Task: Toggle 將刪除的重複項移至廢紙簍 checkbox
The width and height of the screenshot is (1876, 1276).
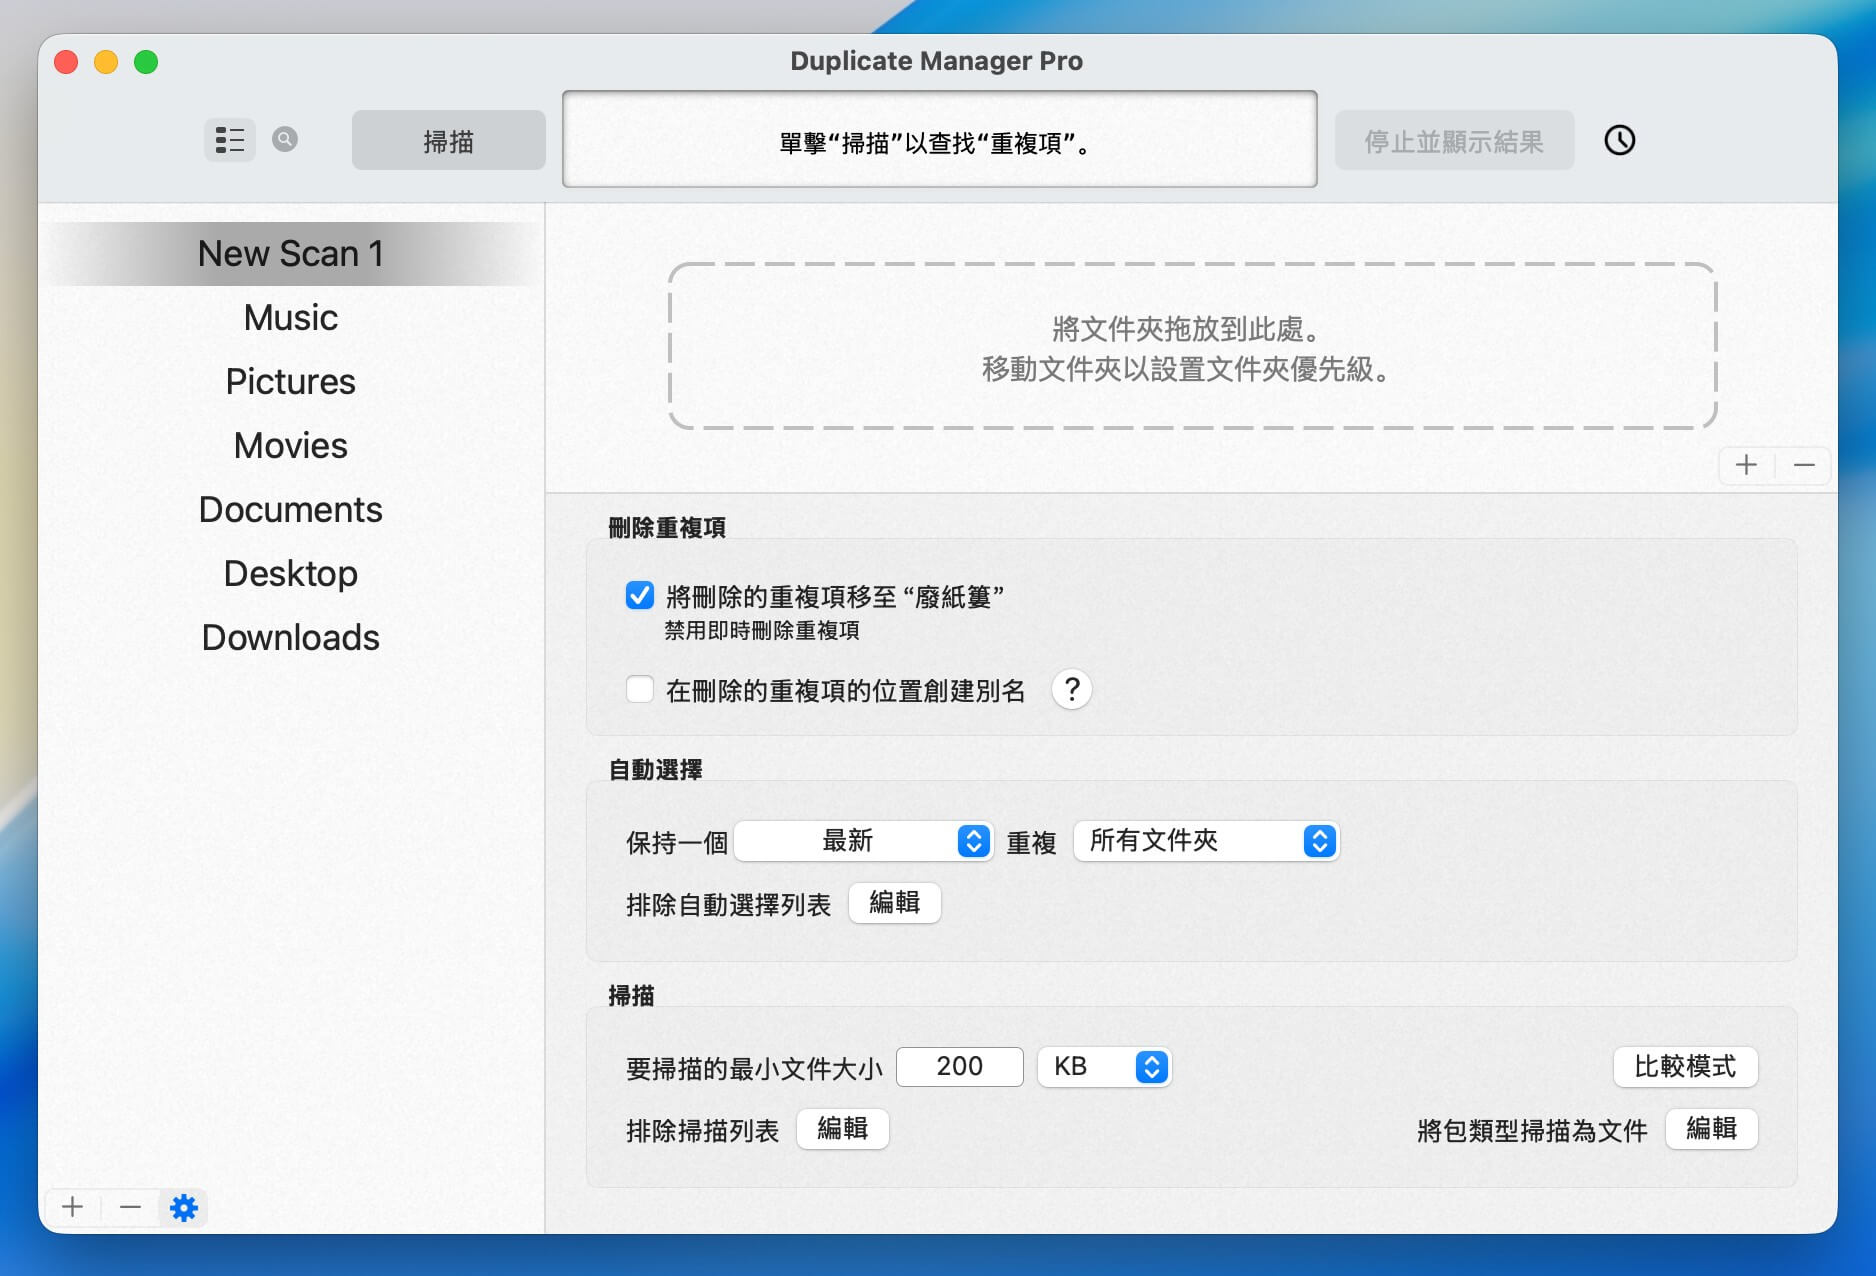Action: [x=640, y=596]
